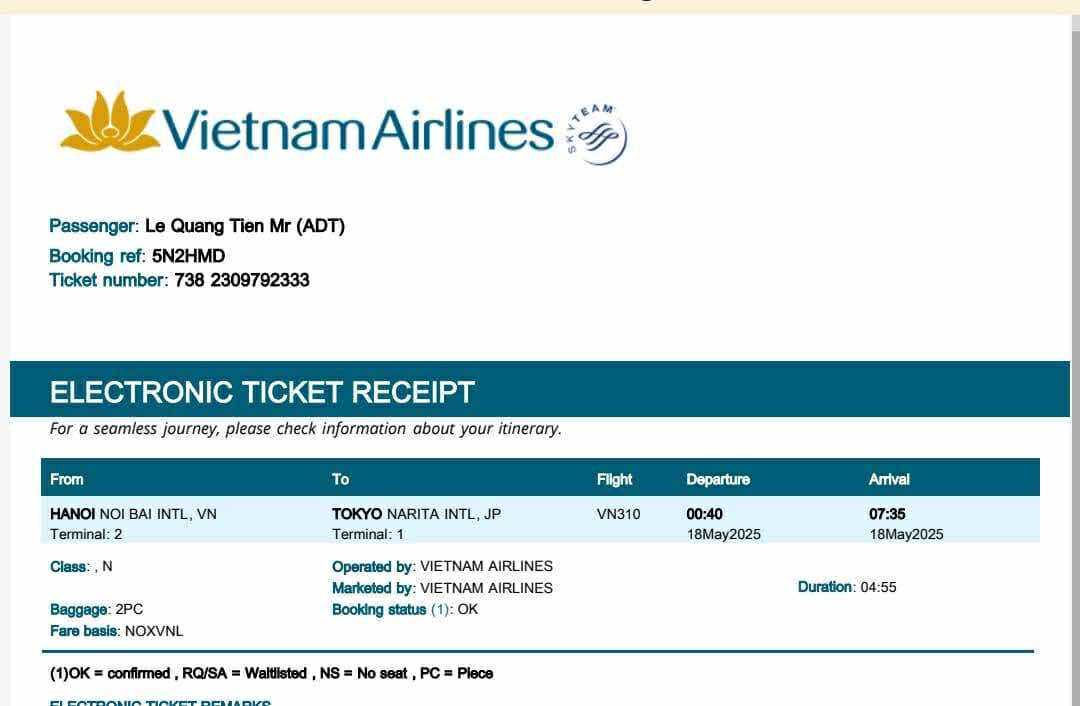
Task: Click the booking reference 5N2HMD
Action: (x=188, y=256)
